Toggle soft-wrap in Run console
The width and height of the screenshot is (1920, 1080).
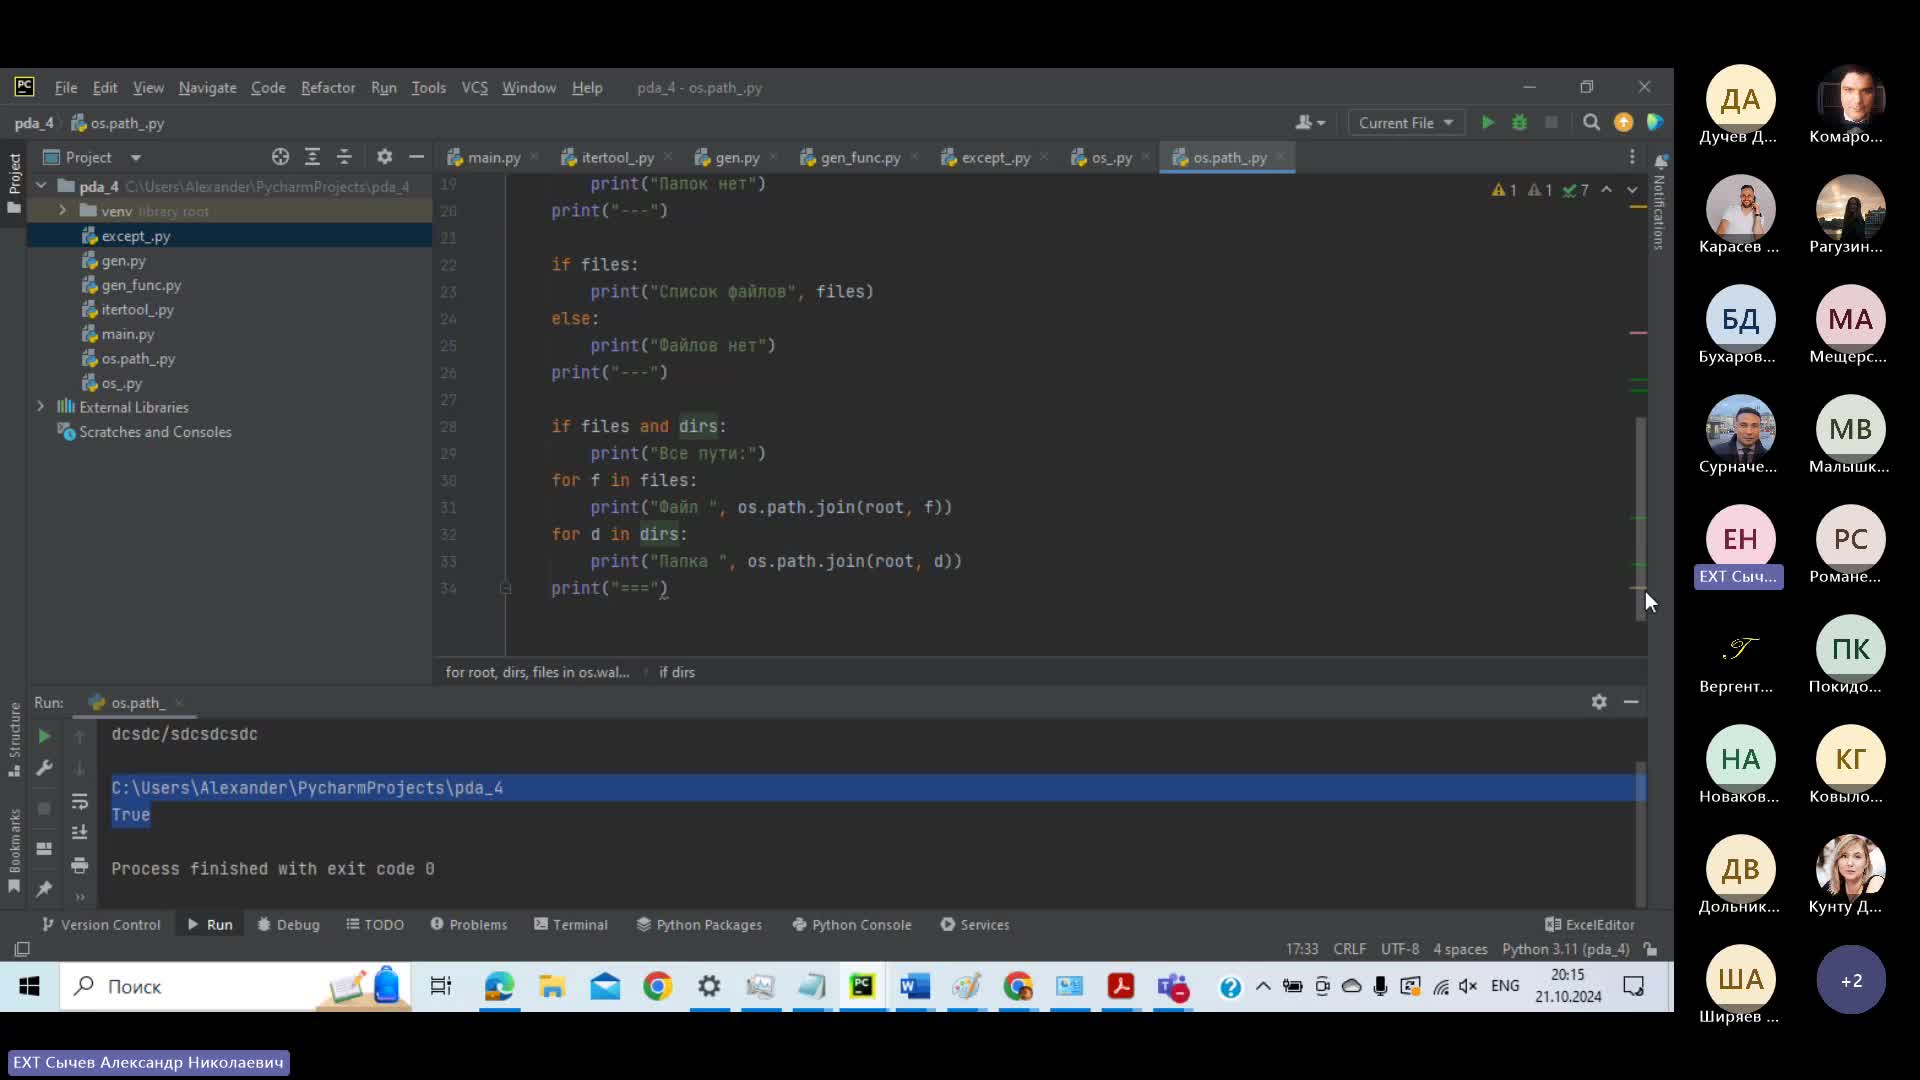[x=80, y=801]
